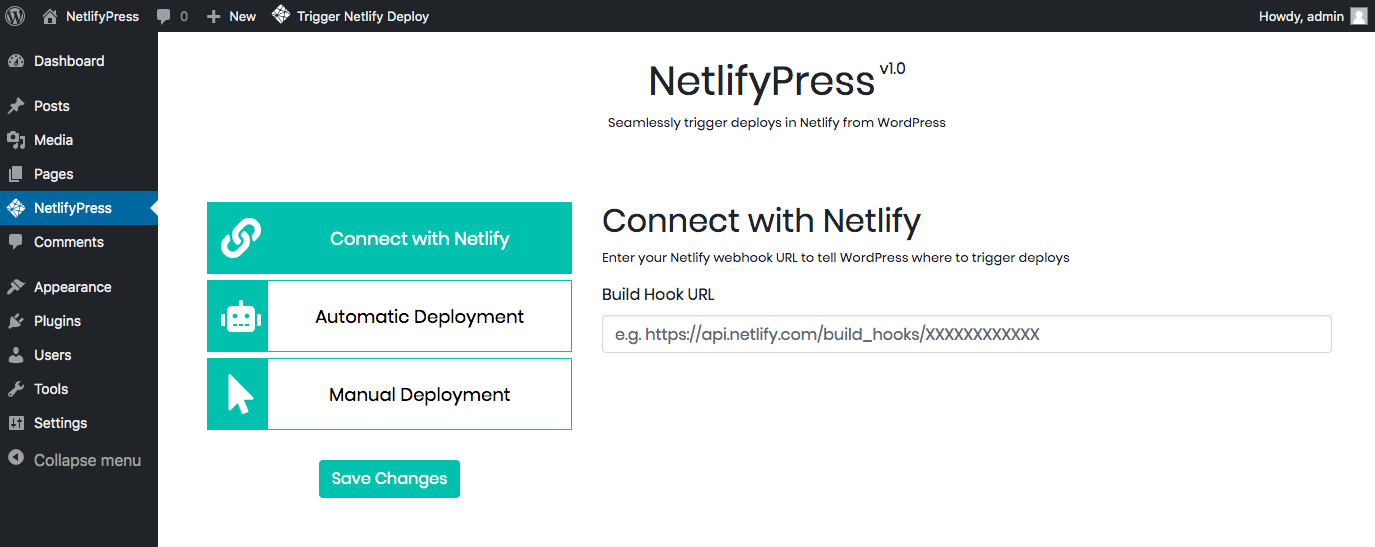Open Users menu item

tap(79, 355)
